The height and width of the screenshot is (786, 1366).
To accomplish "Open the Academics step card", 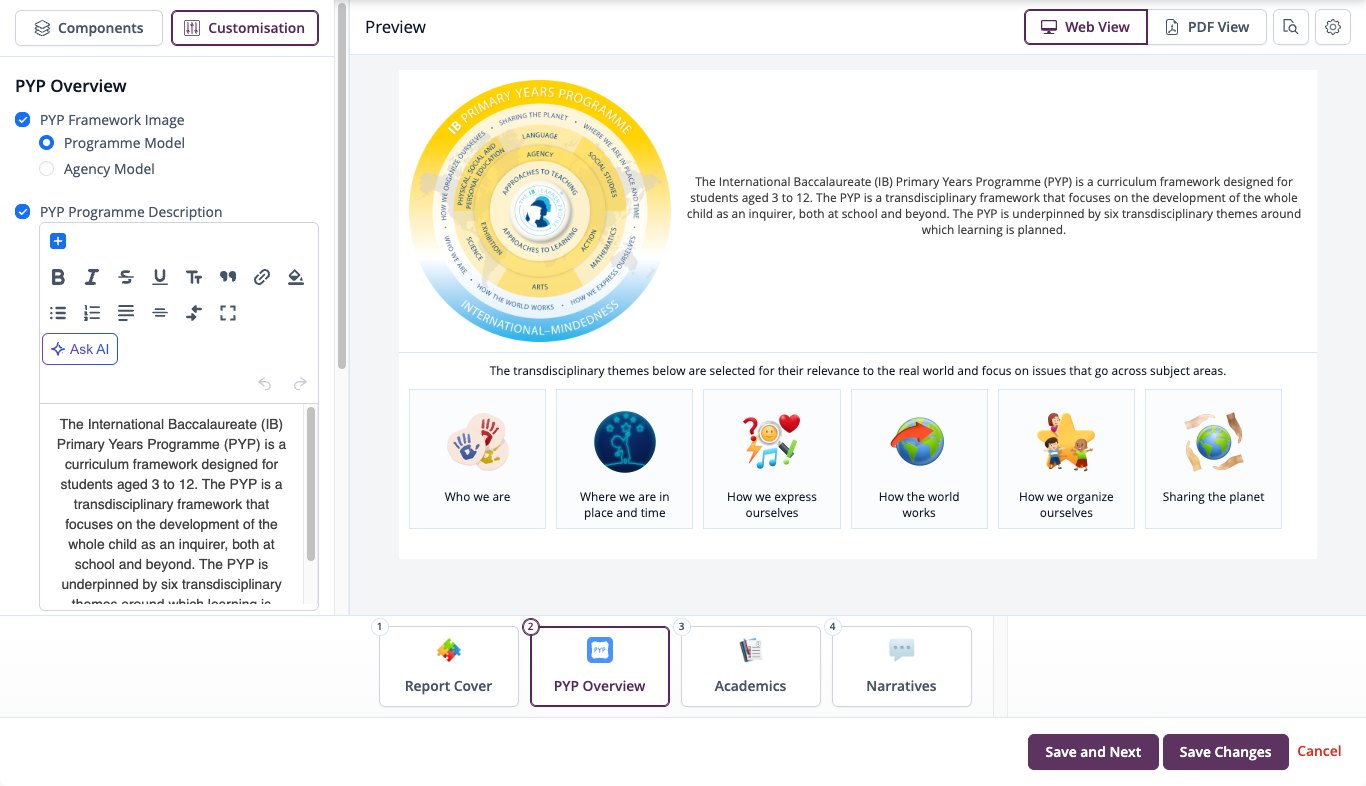I will pos(750,666).
